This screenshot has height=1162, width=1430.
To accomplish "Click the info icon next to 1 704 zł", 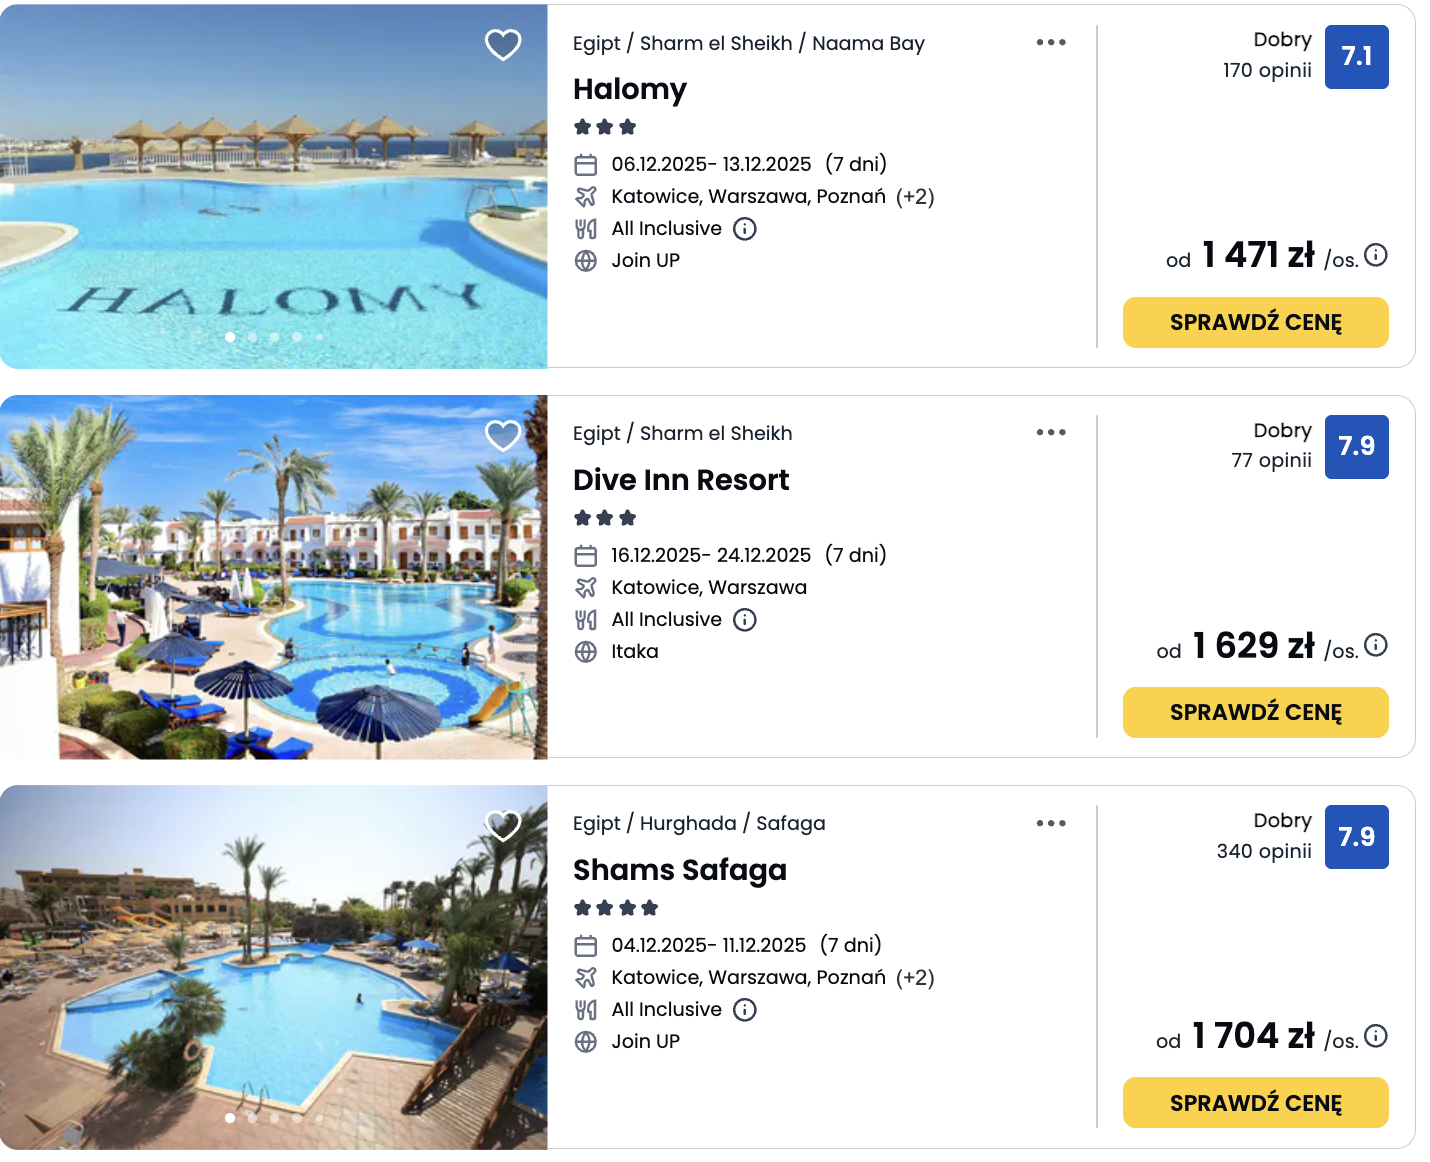I will click(x=1376, y=1036).
